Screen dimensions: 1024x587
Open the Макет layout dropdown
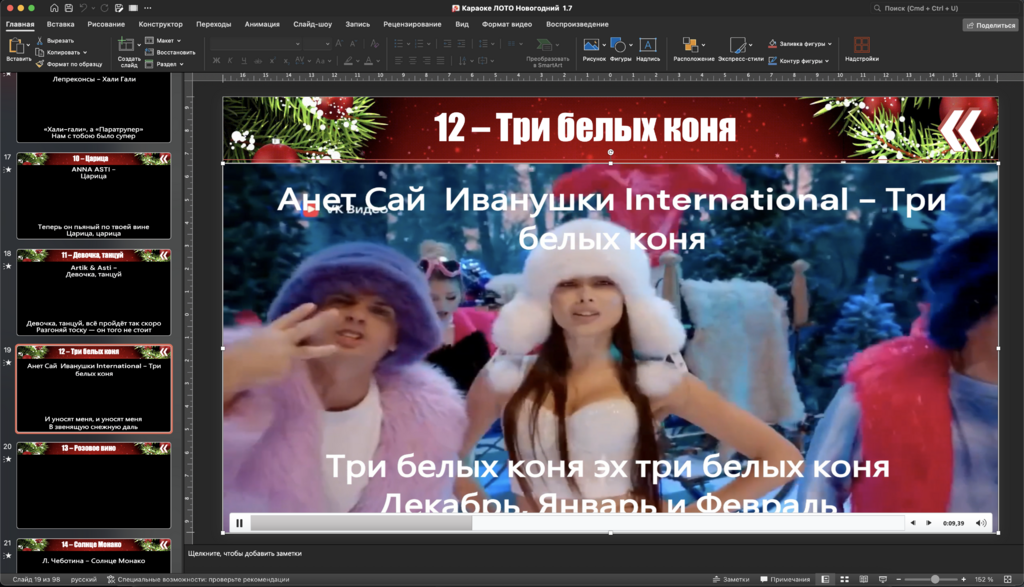(163, 40)
